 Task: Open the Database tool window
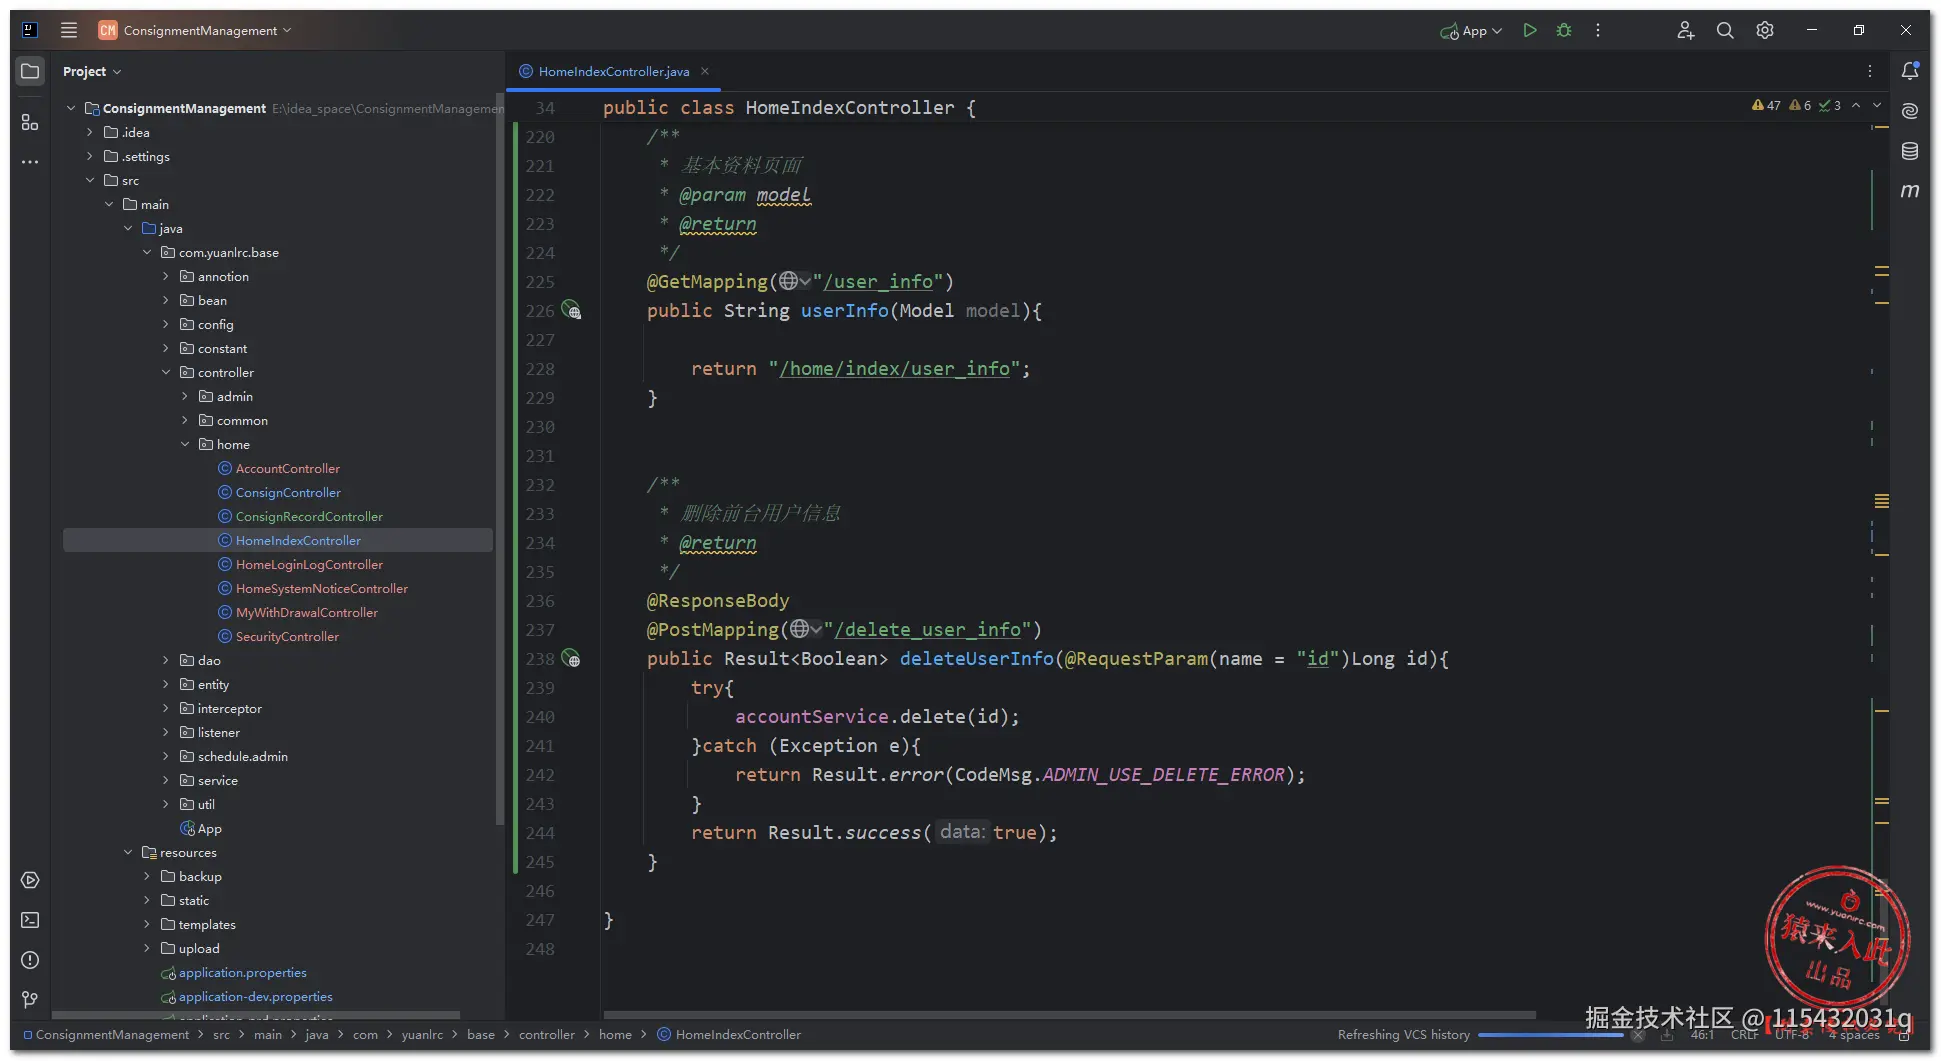(x=1910, y=151)
